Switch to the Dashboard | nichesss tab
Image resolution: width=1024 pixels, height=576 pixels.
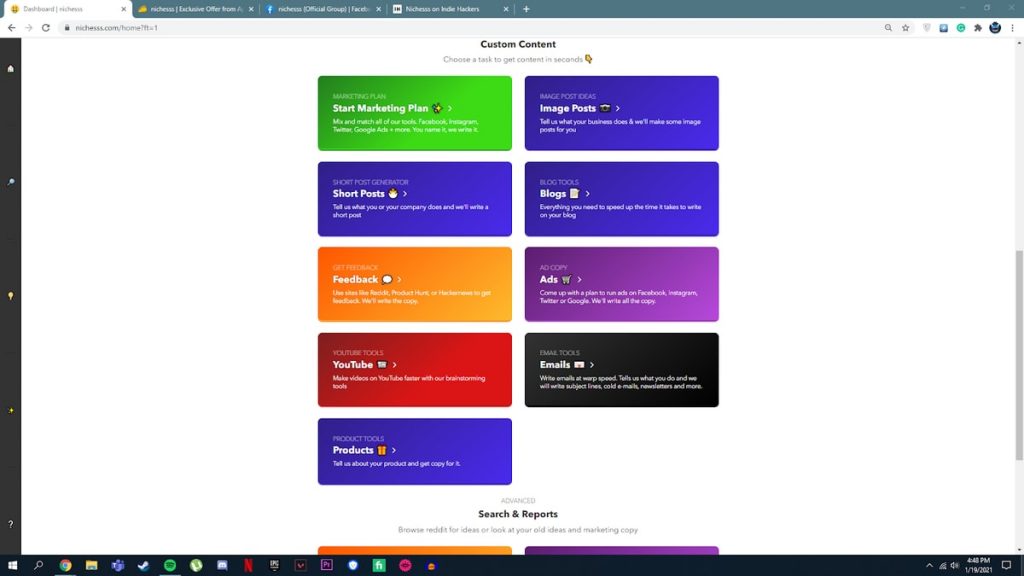point(65,9)
